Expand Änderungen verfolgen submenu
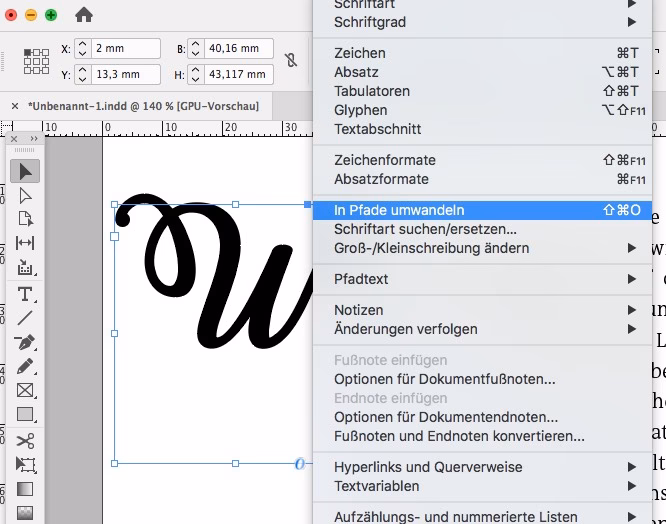The height and width of the screenshot is (524, 666). pos(483,329)
